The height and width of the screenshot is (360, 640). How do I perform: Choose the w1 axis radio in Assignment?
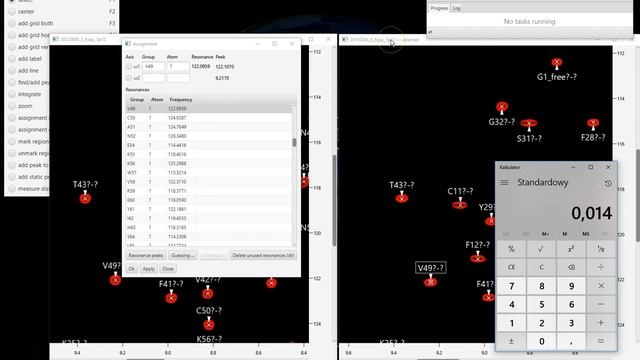[129, 66]
